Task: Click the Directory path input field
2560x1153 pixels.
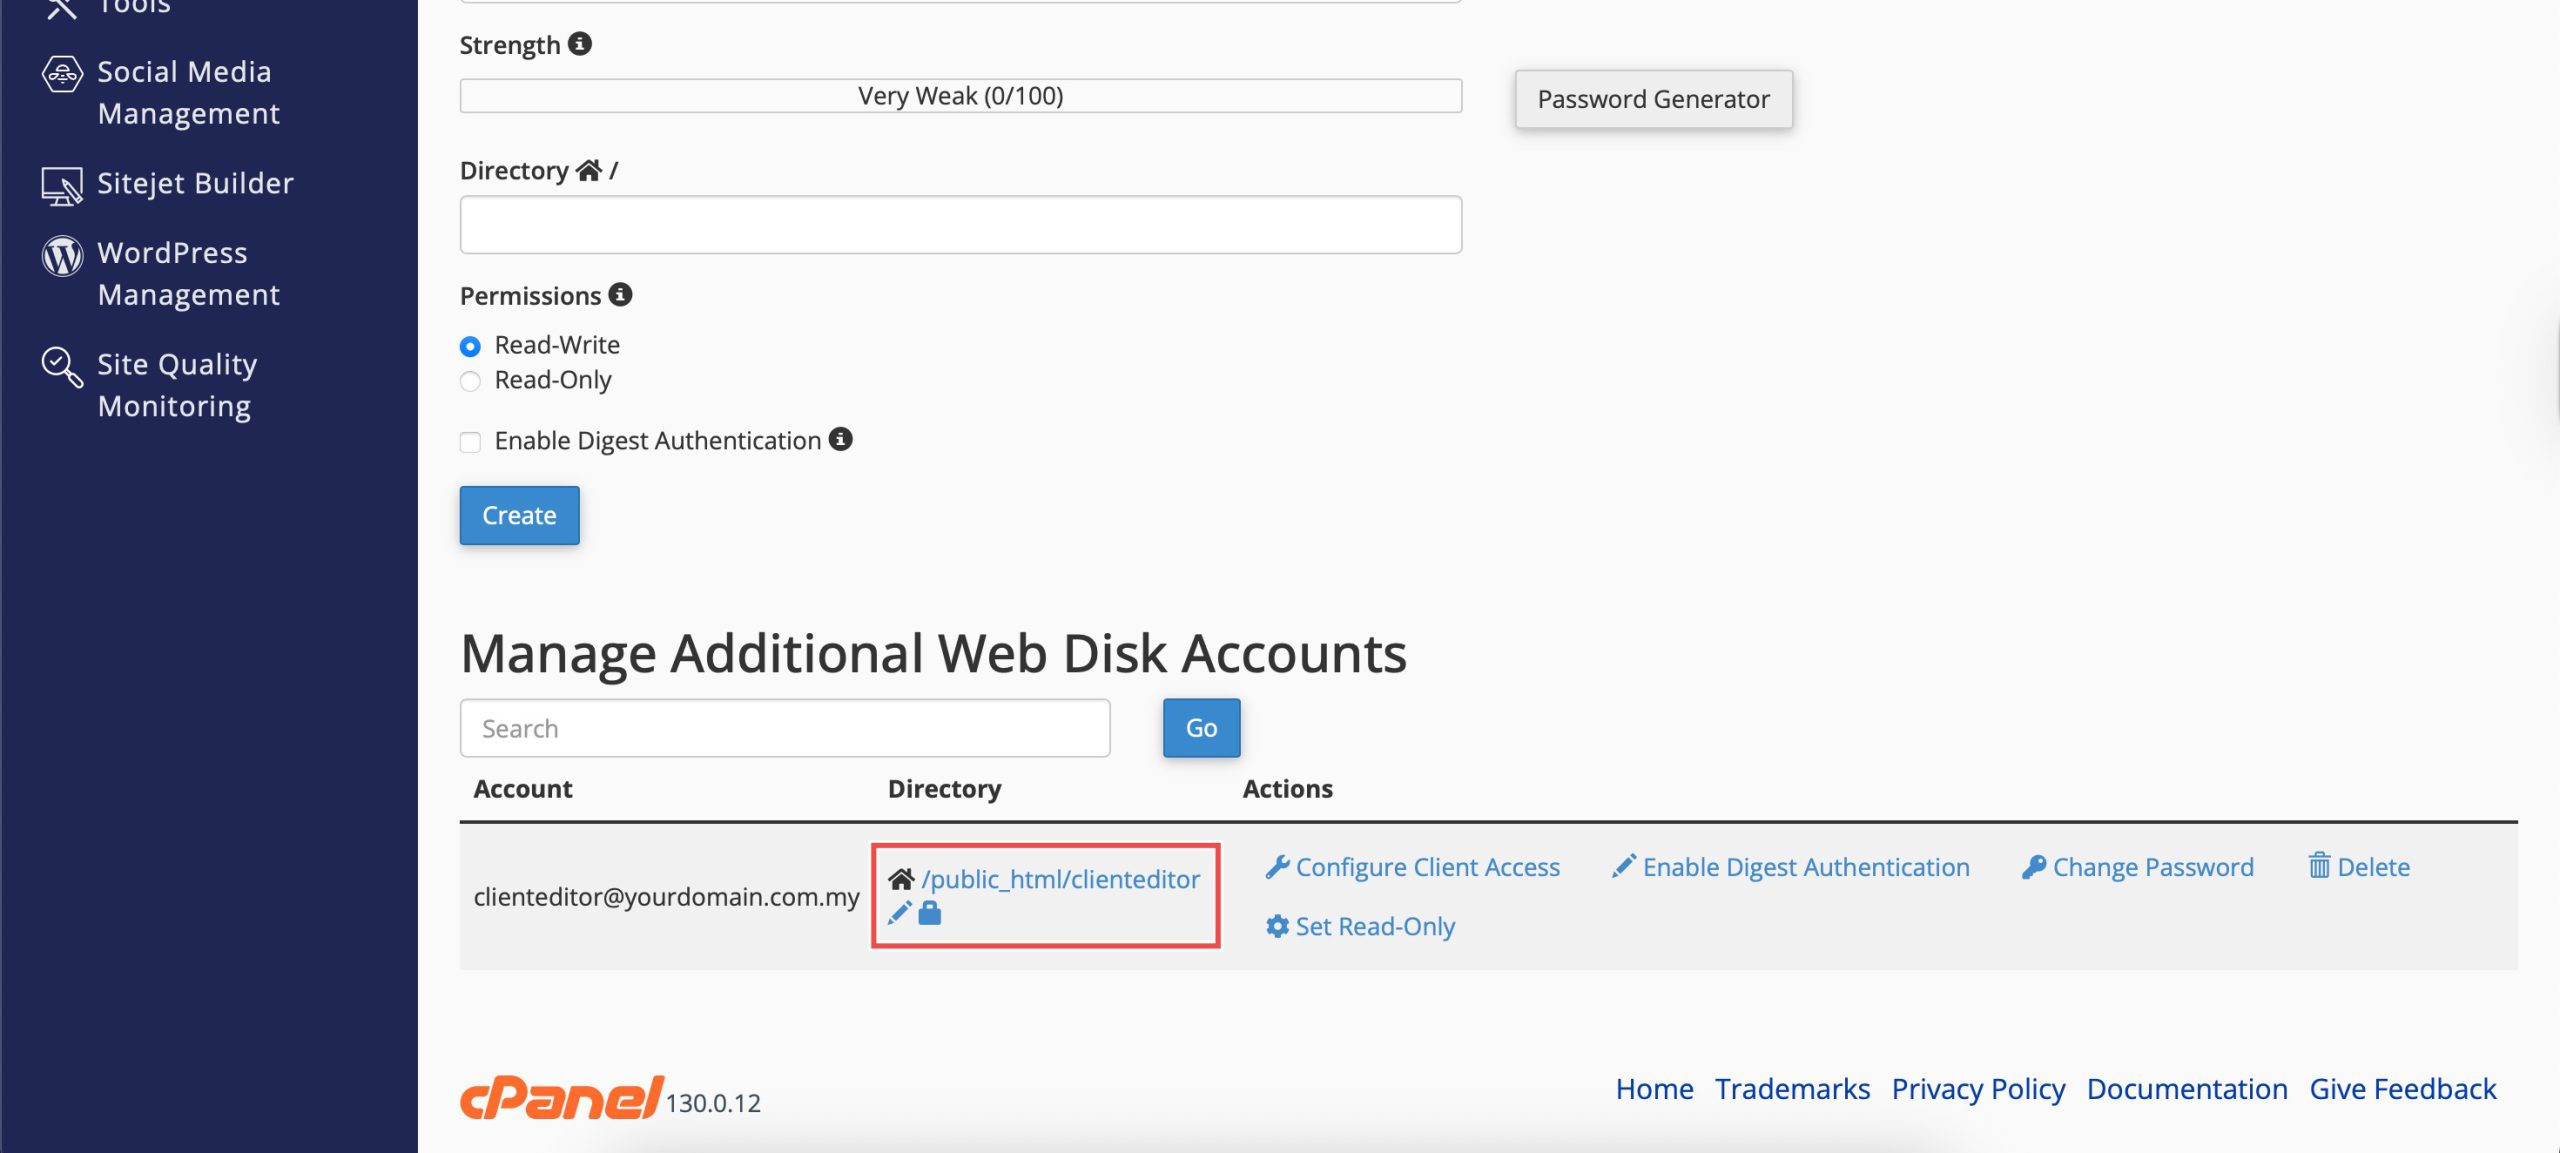Action: [960, 225]
